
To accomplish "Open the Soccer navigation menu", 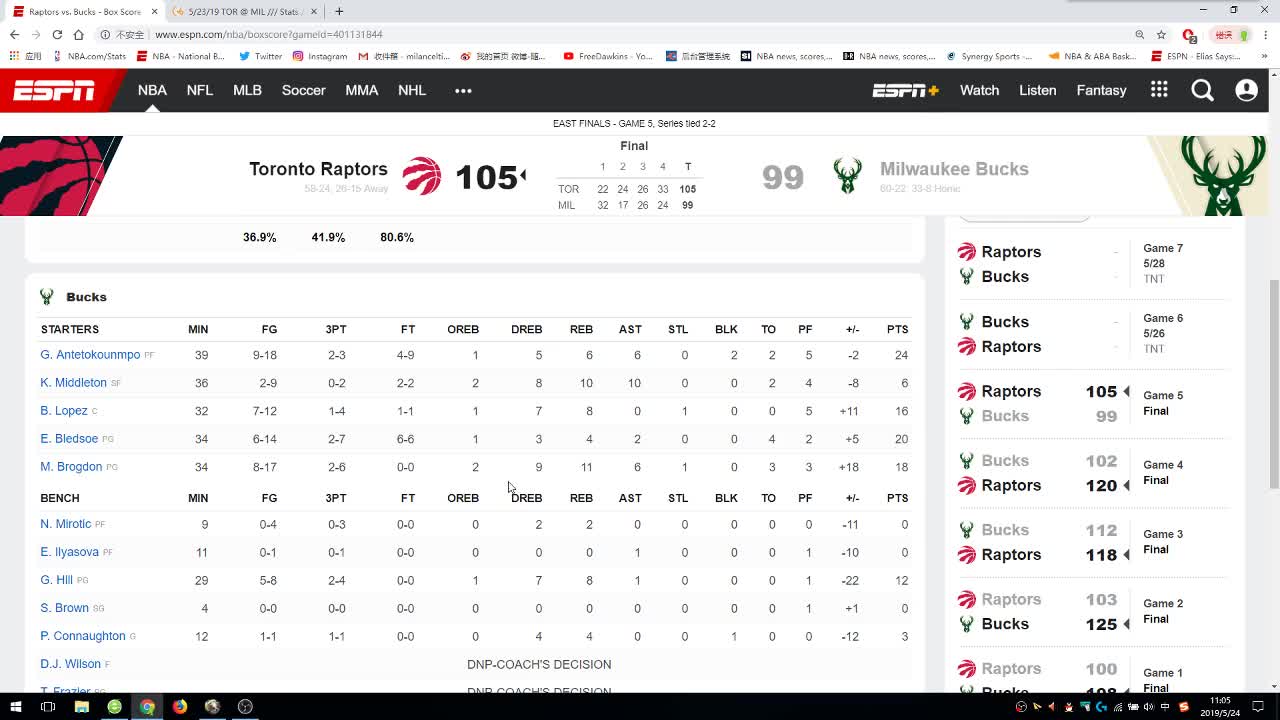I will [x=303, y=91].
